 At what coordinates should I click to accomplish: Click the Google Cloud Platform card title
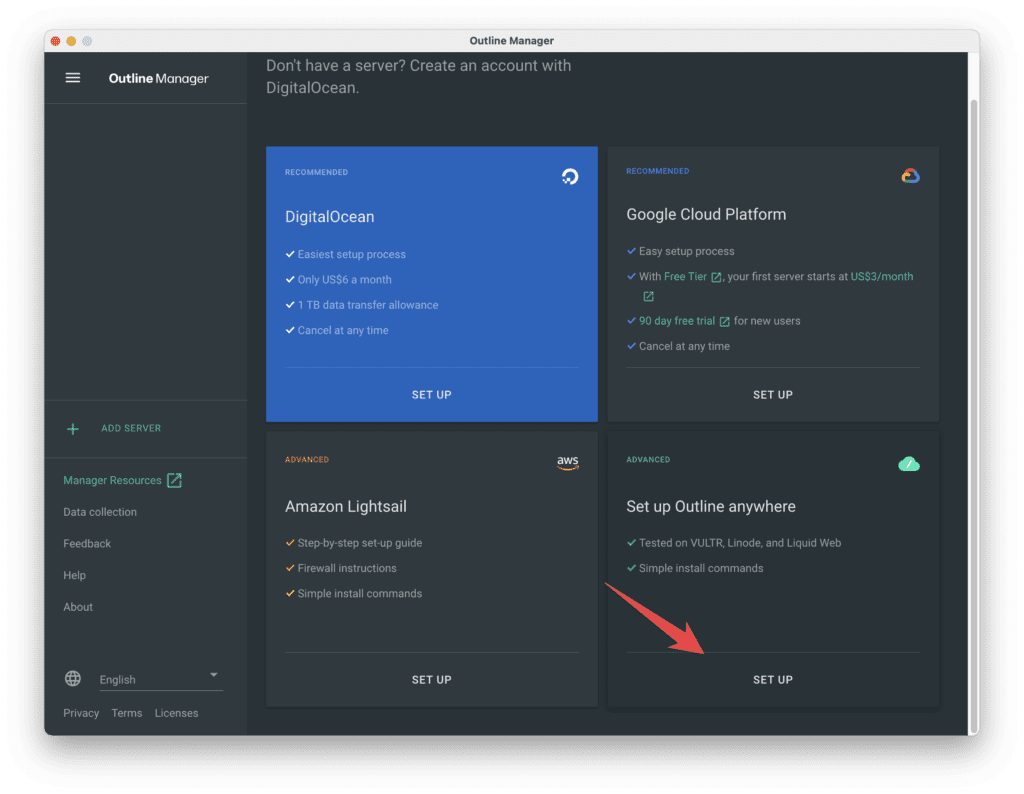706,215
